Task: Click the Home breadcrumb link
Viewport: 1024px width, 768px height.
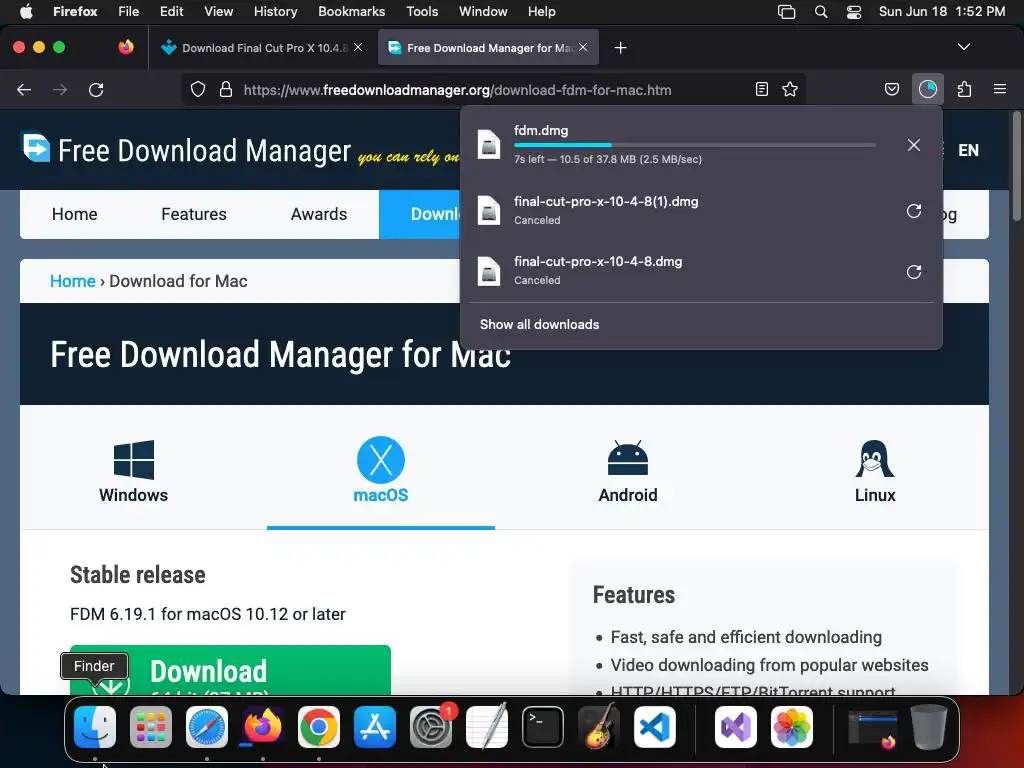Action: (x=72, y=281)
